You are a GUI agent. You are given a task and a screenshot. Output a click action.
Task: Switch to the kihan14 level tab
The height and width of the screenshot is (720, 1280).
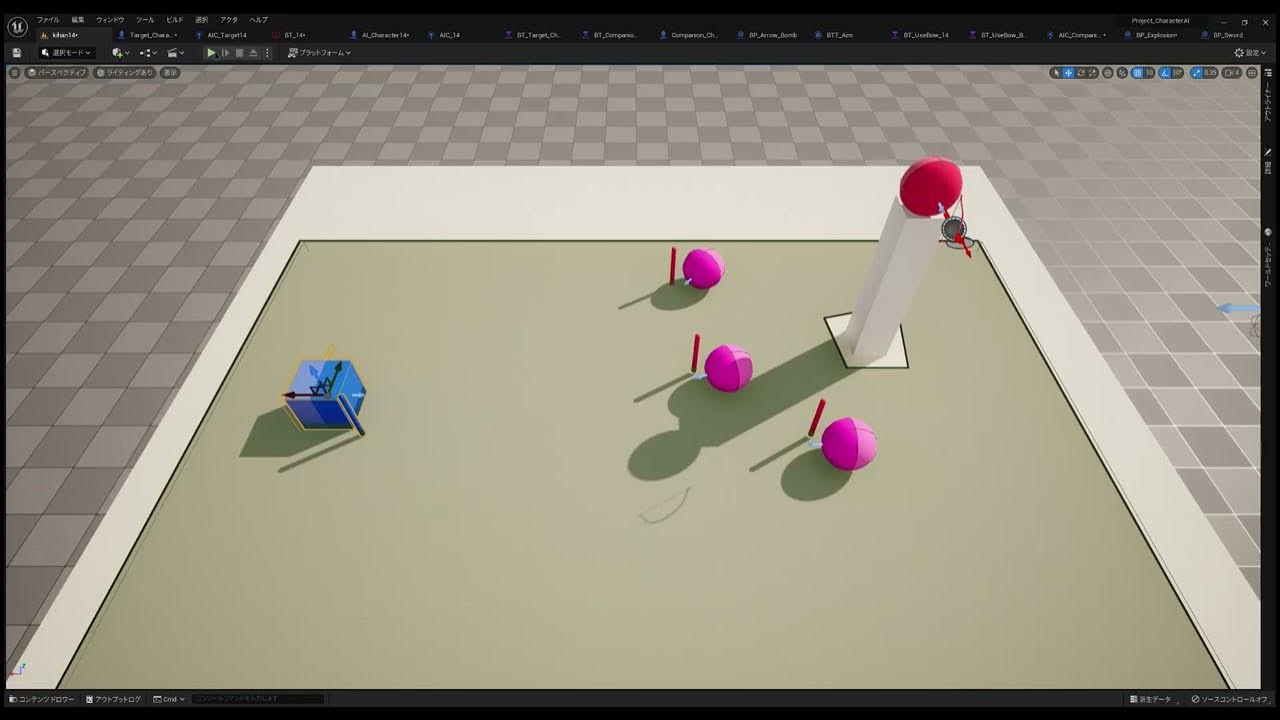(x=65, y=35)
